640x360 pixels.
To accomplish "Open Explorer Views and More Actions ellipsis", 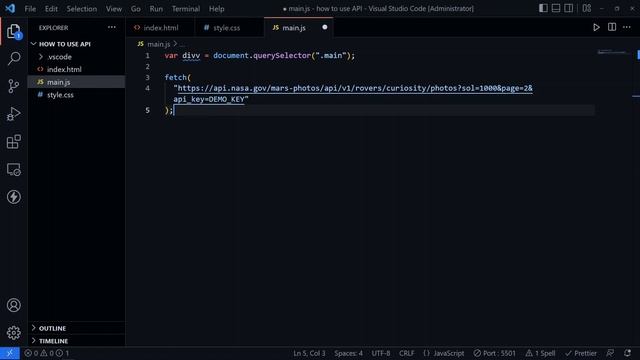I will point(112,27).
